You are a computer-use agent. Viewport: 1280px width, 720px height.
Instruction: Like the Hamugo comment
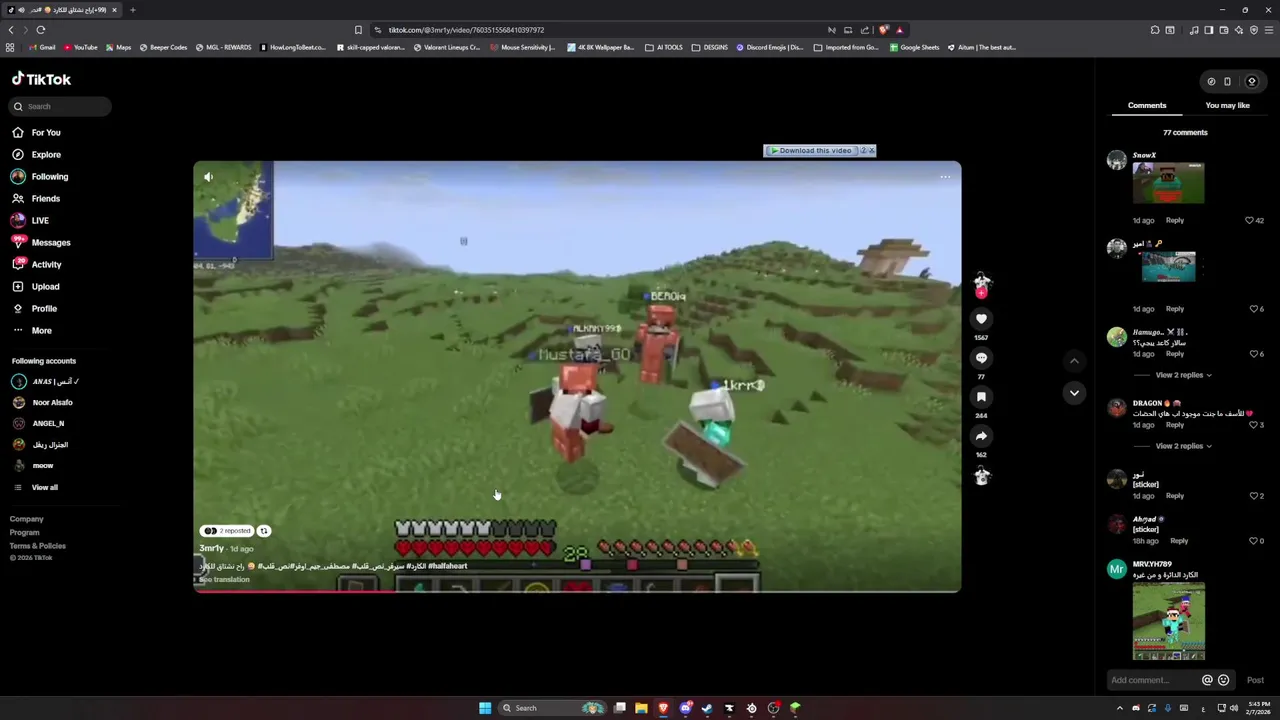point(1253,354)
